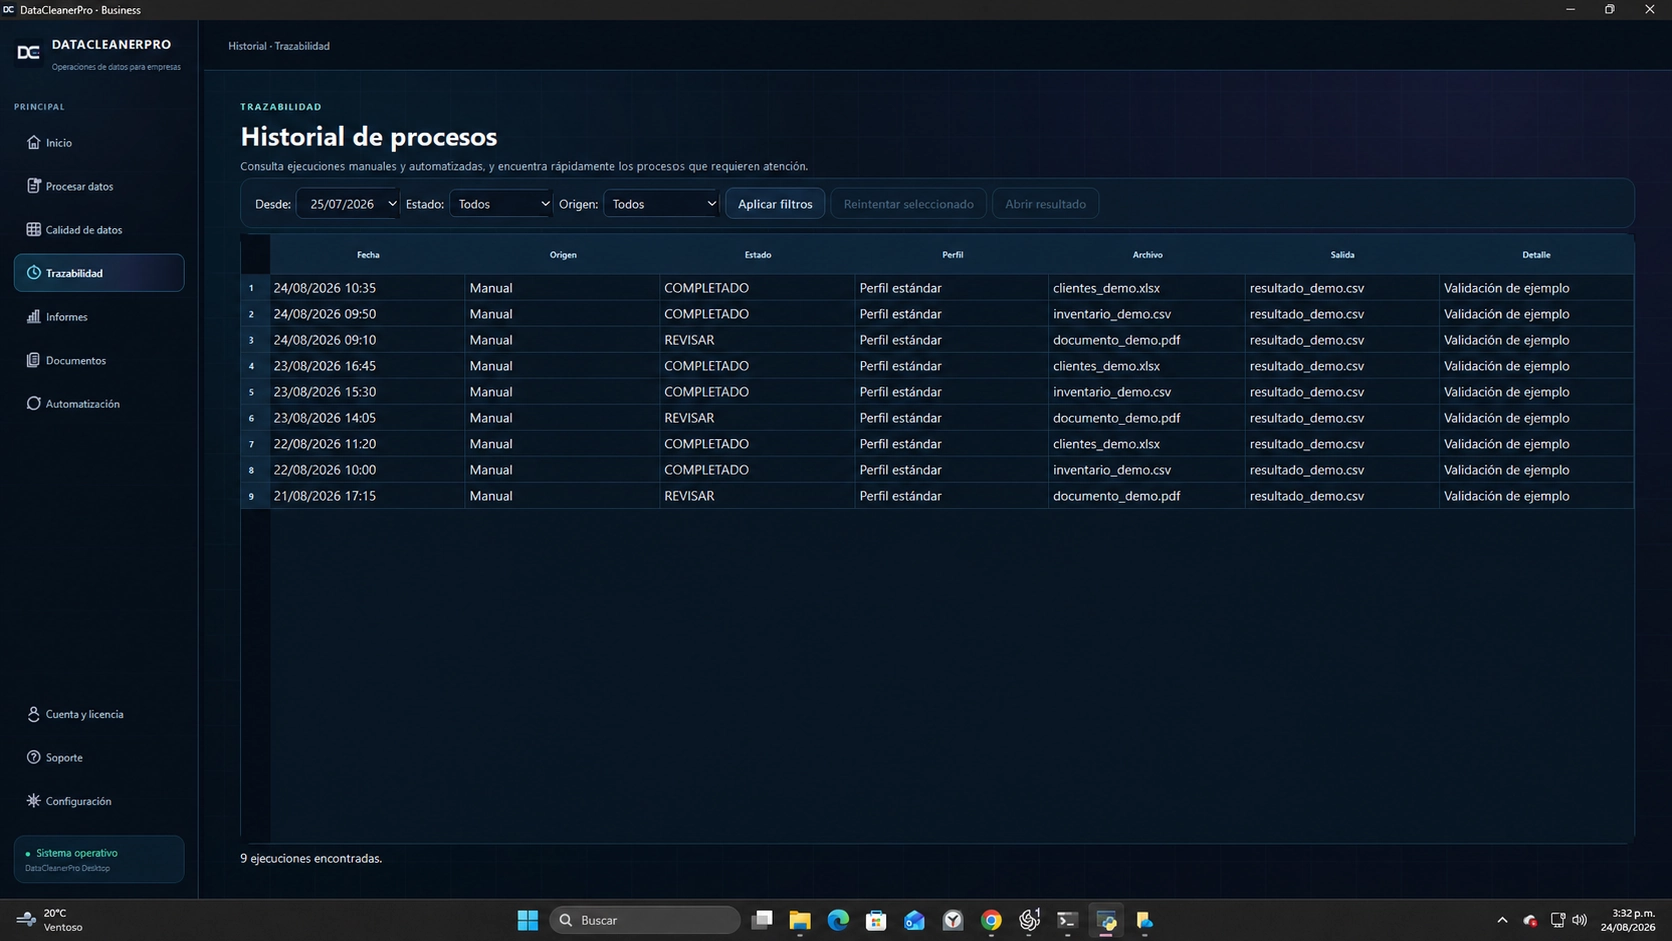Click the Aplicar filtros button
The image size is (1672, 941).
[x=775, y=204]
